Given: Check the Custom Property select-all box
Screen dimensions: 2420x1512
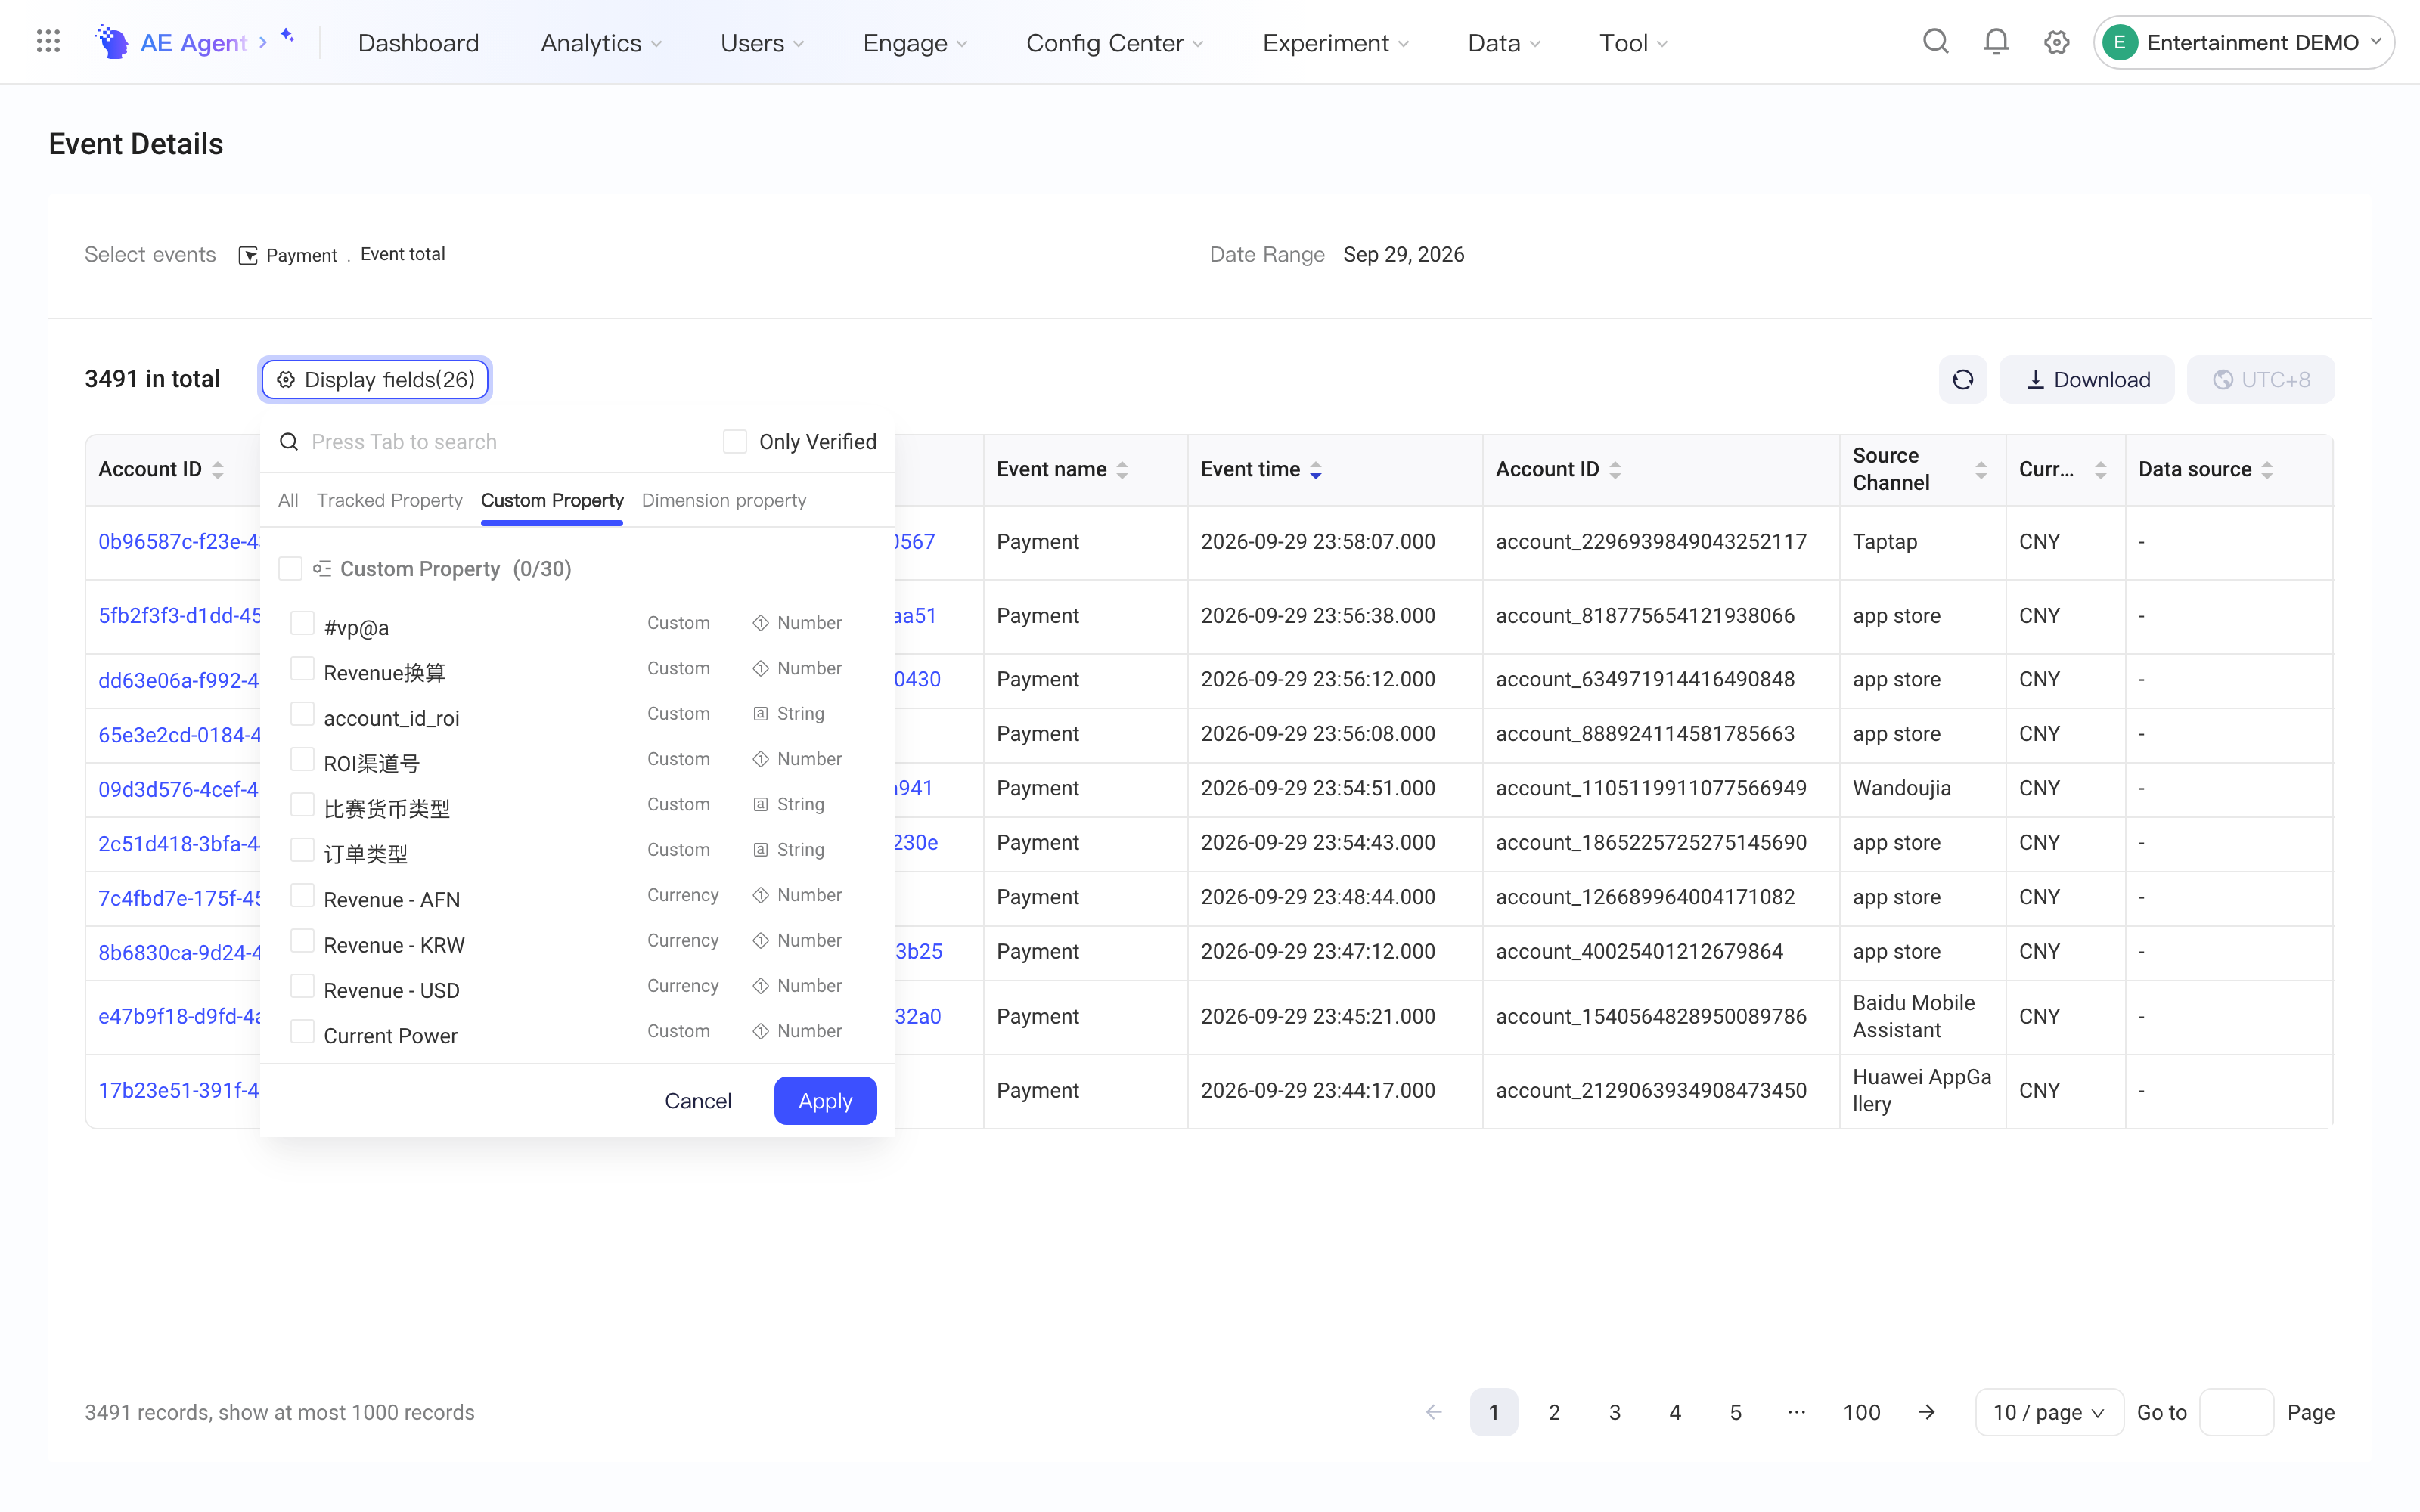Looking at the screenshot, I should pos(290,569).
